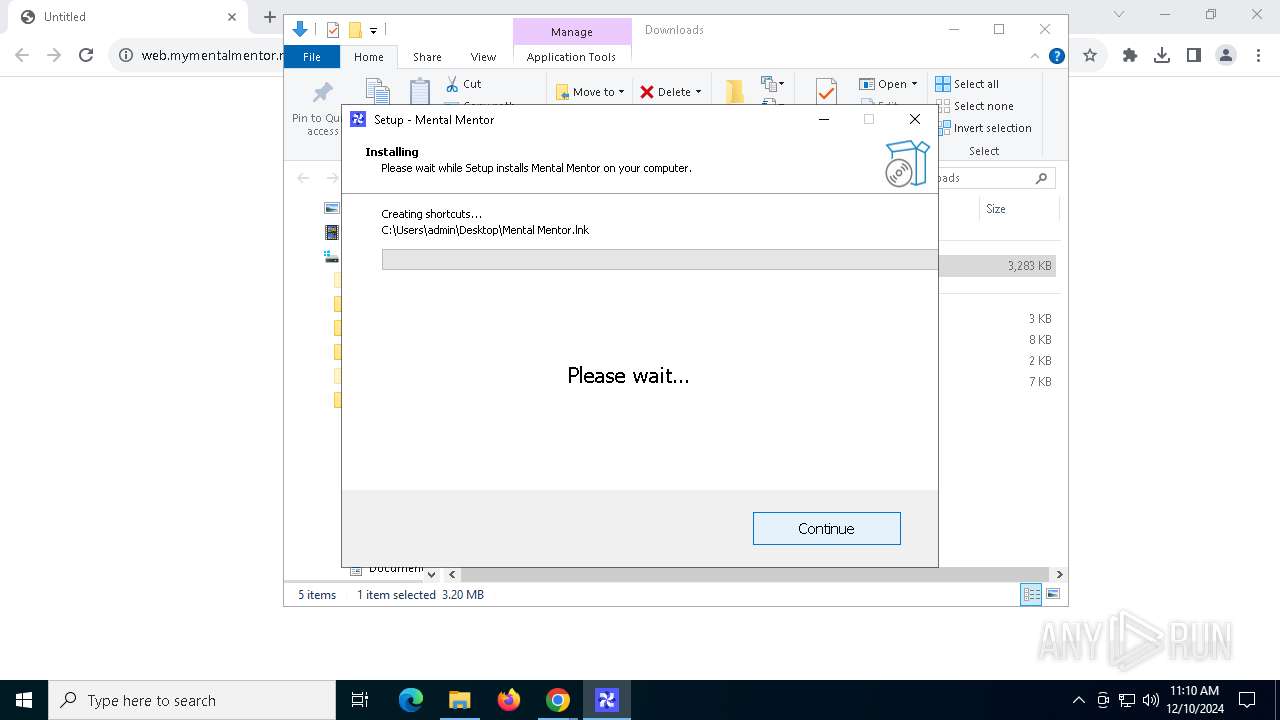The image size is (1280, 720).
Task: Open the Application Tools tab
Action: pyautogui.click(x=571, y=57)
